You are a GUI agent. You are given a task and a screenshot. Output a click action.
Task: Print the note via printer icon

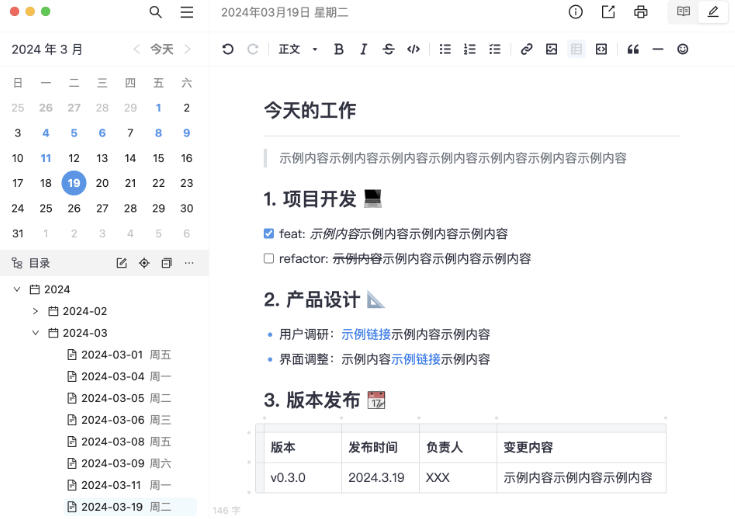tap(640, 12)
